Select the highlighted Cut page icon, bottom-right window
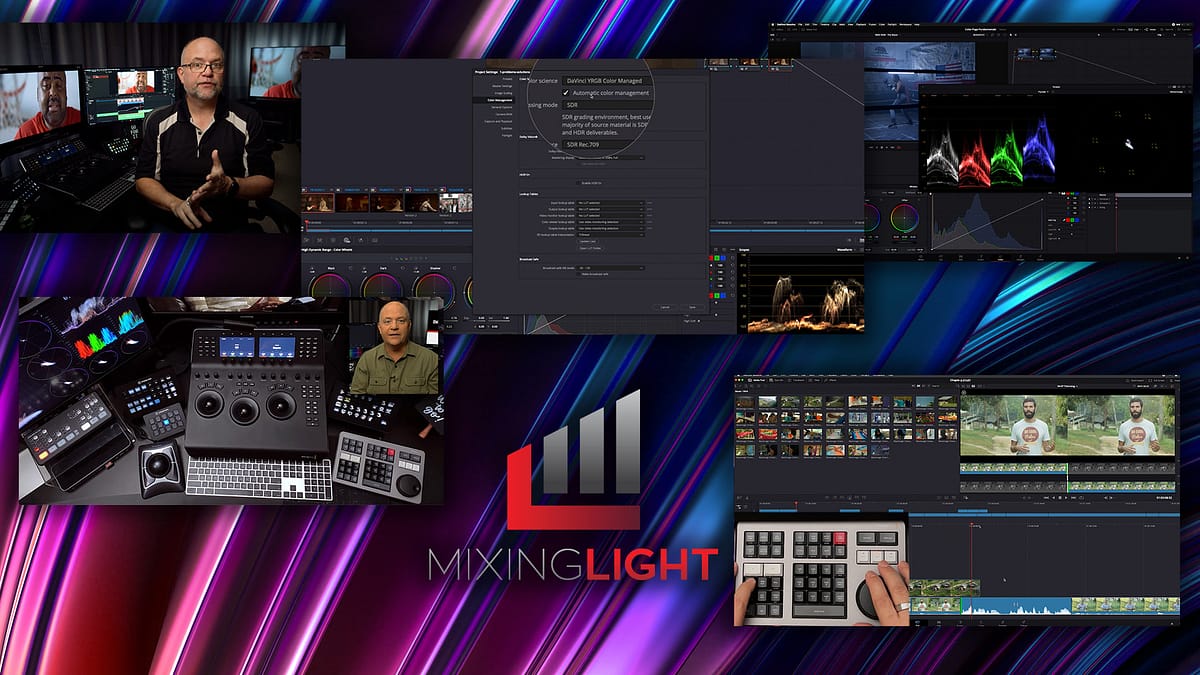This screenshot has width=1200, height=675. click(x=916, y=621)
